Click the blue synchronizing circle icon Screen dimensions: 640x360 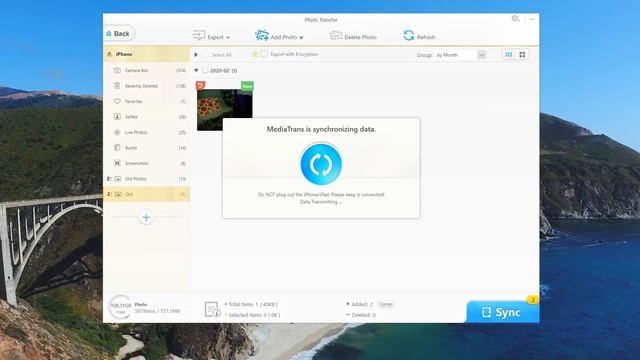[321, 164]
